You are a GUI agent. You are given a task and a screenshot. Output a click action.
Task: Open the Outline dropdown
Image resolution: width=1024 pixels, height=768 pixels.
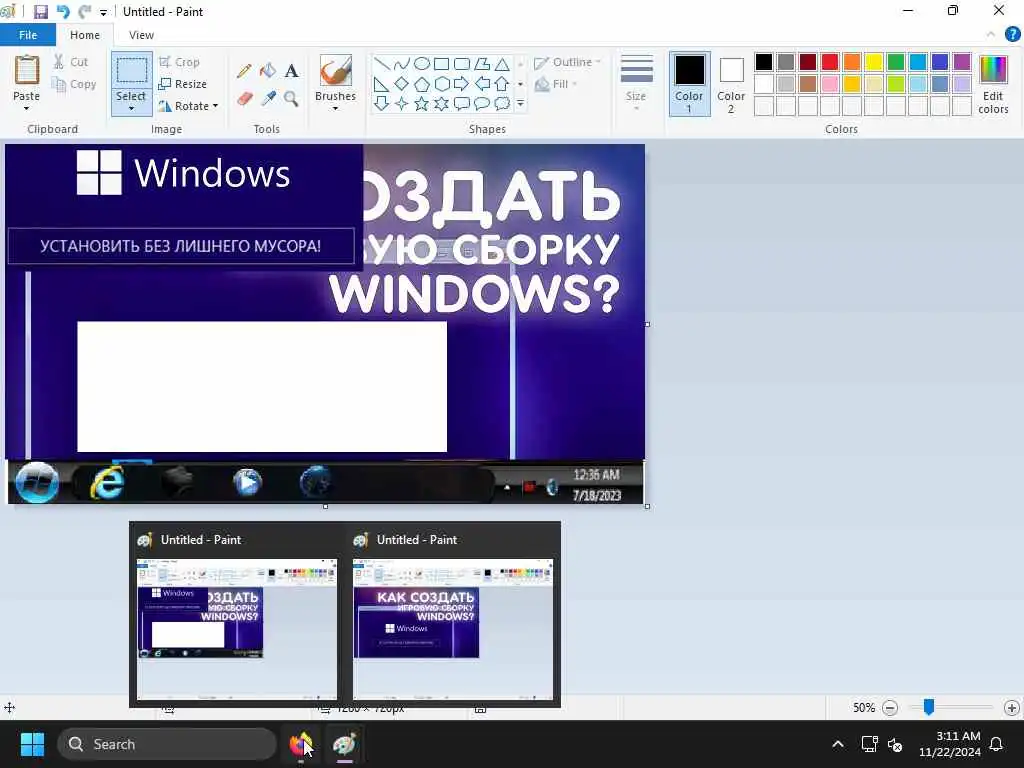point(568,62)
